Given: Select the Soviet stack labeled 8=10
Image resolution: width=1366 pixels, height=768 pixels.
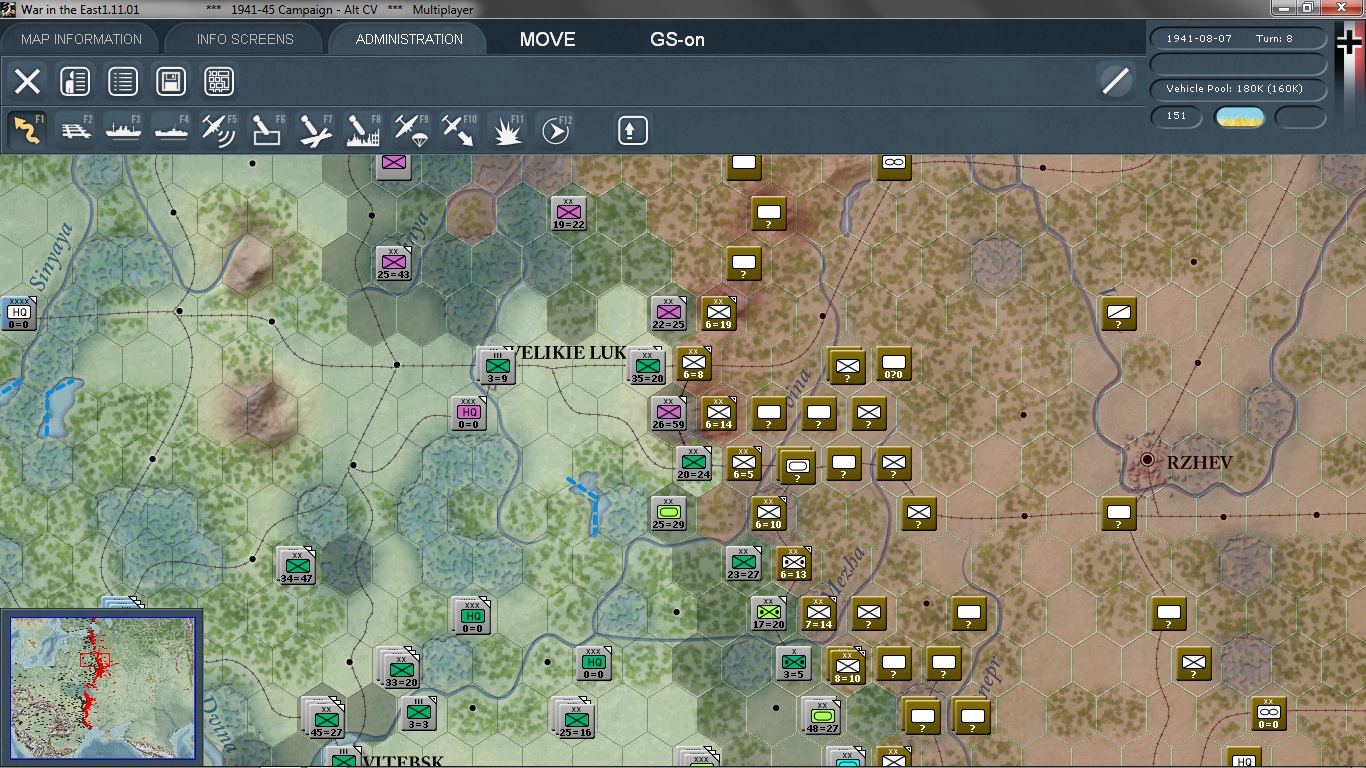Looking at the screenshot, I should coord(846,665).
